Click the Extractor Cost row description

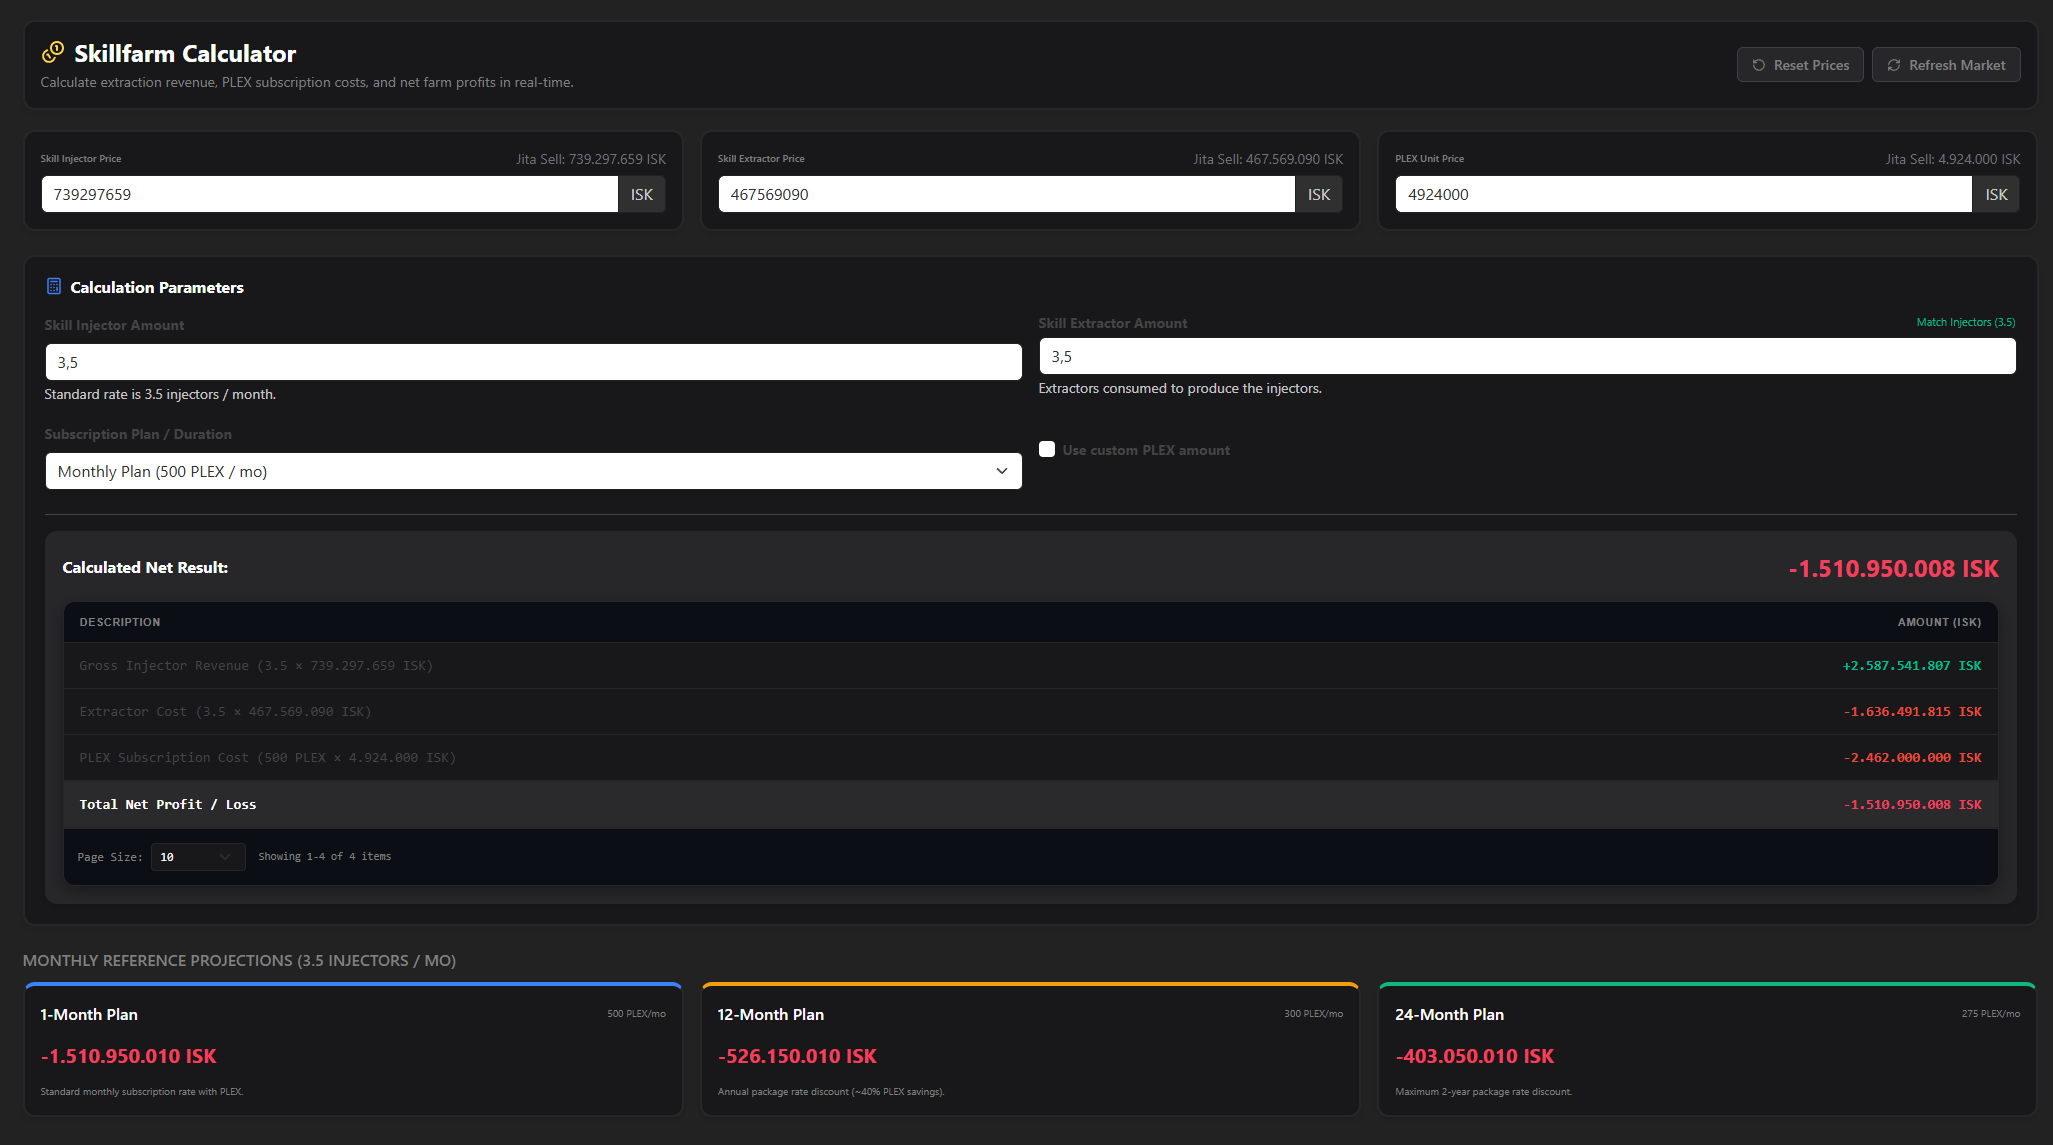tap(225, 711)
